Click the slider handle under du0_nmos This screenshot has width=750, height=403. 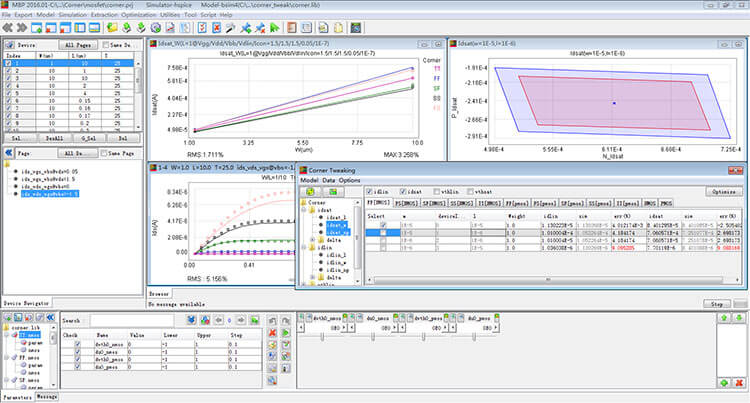click(x=373, y=337)
